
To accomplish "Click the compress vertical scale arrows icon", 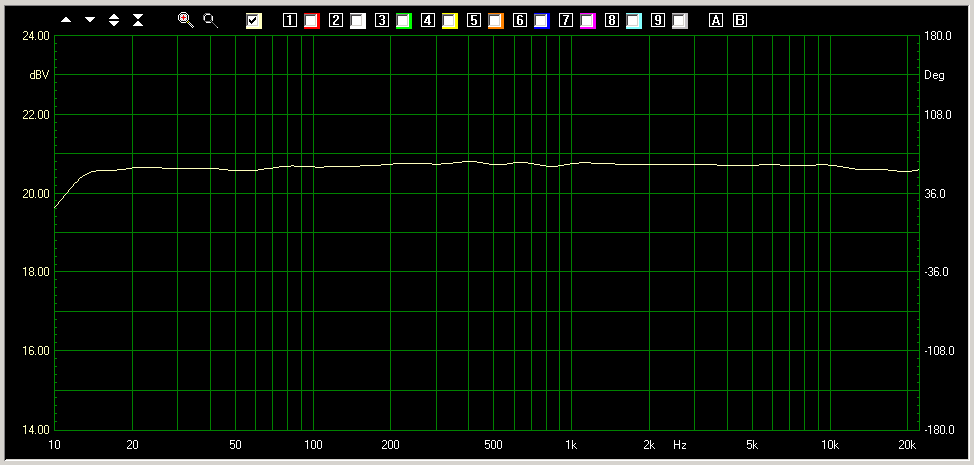I will click(x=138, y=20).
